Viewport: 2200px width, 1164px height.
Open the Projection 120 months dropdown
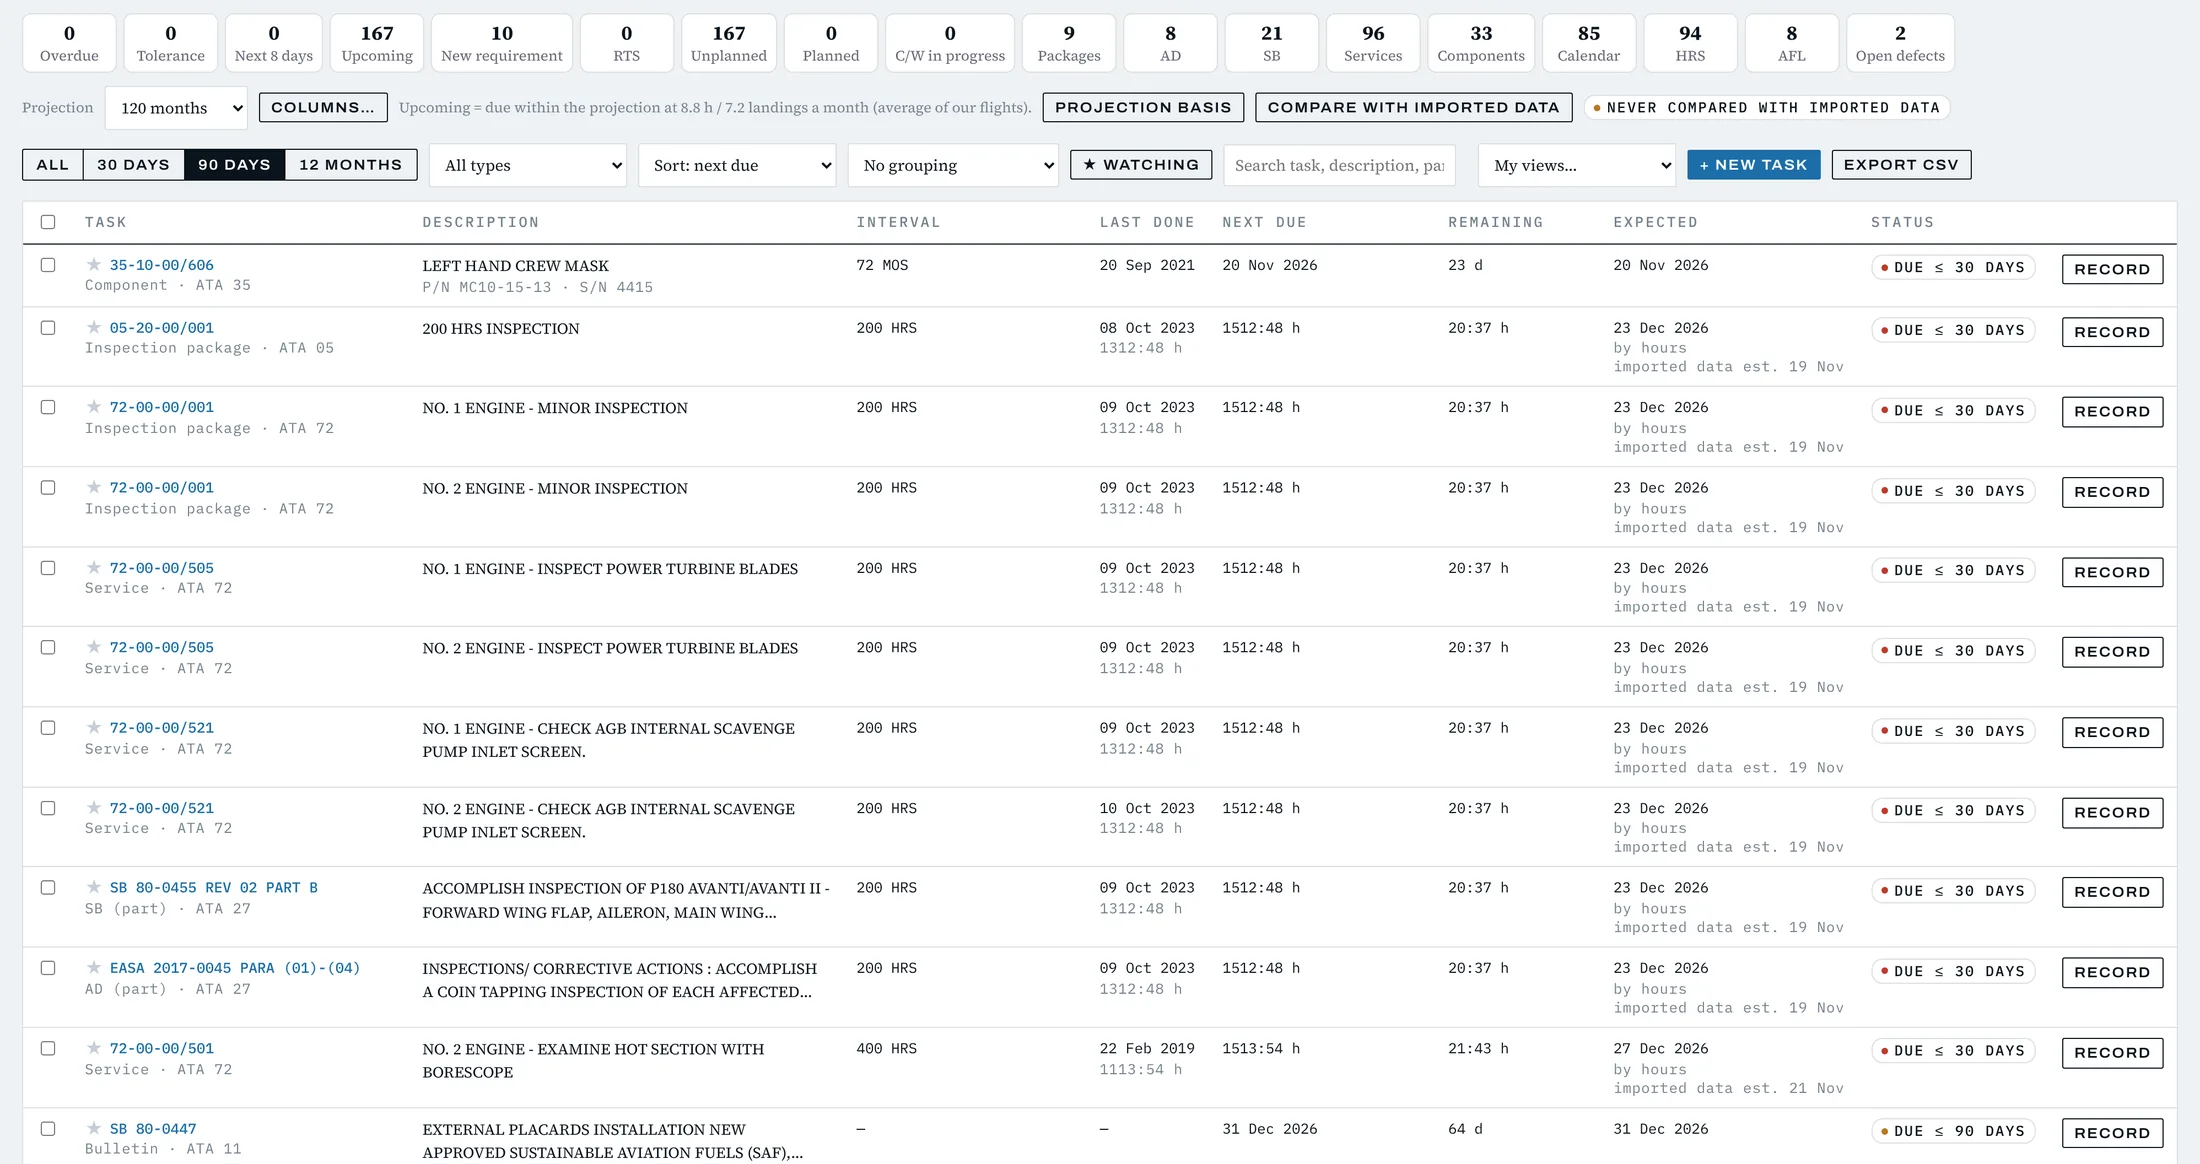(176, 108)
